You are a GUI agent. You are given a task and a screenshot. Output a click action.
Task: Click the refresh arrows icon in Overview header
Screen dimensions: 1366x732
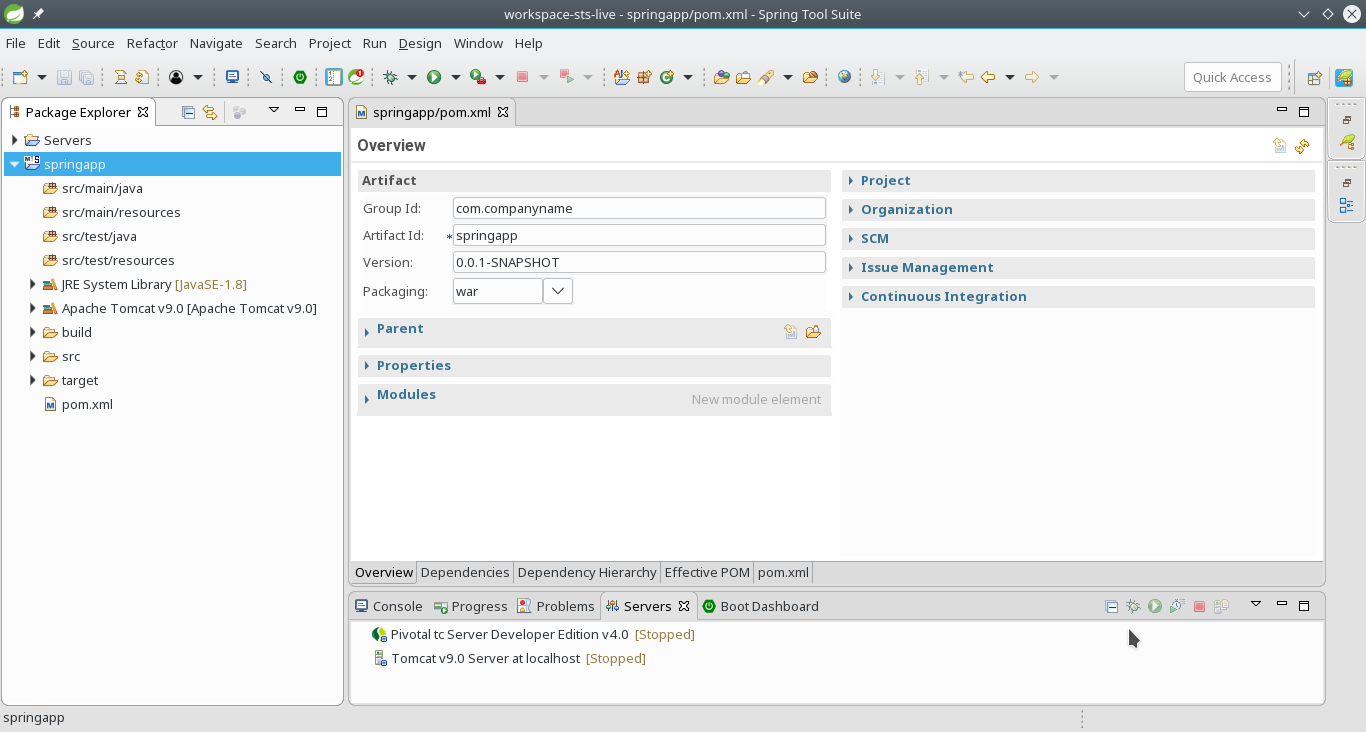1302,146
